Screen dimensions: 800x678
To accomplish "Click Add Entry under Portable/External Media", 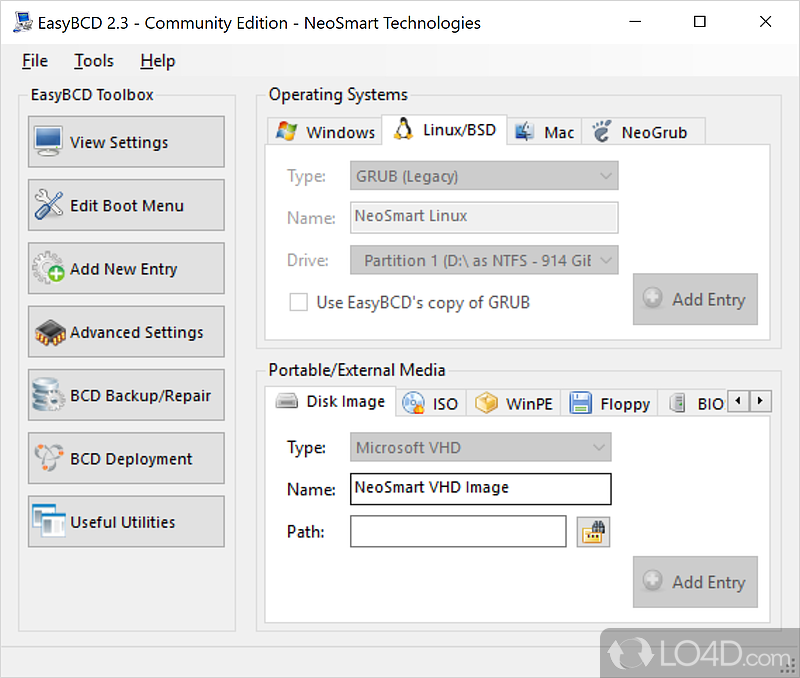I will [695, 582].
